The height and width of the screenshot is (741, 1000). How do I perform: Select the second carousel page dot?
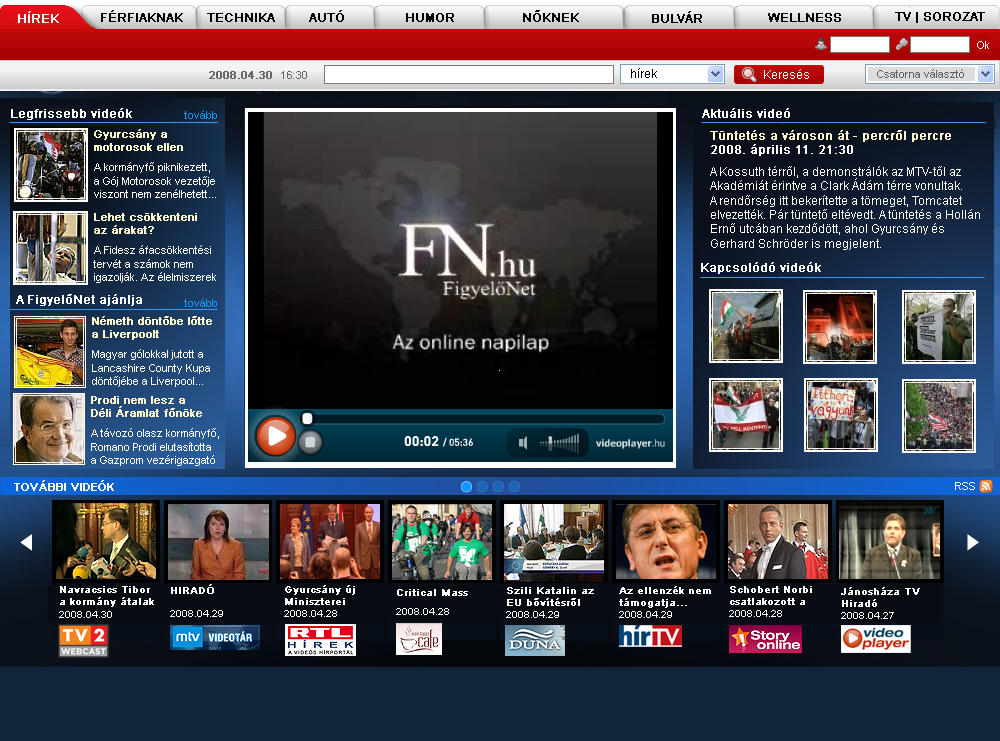pyautogui.click(x=482, y=487)
